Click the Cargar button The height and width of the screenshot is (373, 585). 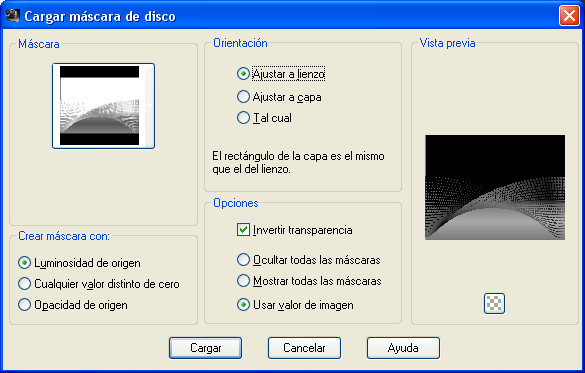click(205, 348)
